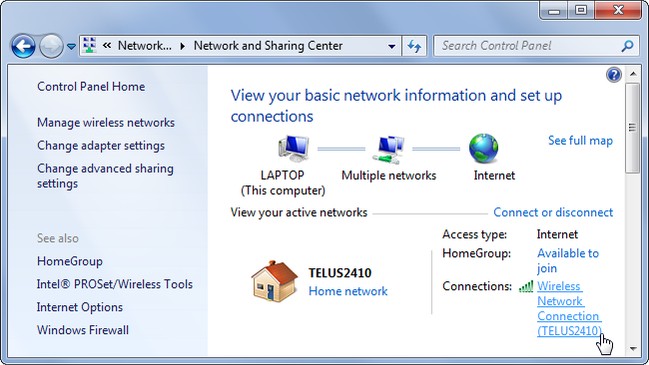Image resolution: width=649 pixels, height=365 pixels.
Task: Click the 'LAPTOP (This computer)' label
Action: 283,183
